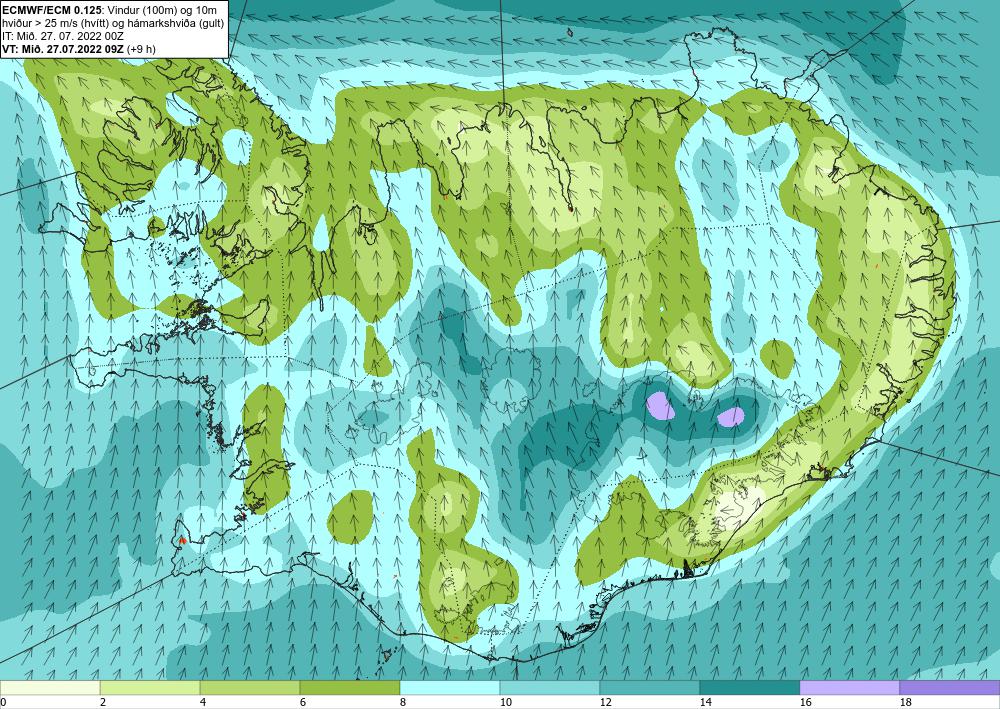The height and width of the screenshot is (709, 1000).
Task: Click the legend label '8'
Action: pyautogui.click(x=402, y=703)
